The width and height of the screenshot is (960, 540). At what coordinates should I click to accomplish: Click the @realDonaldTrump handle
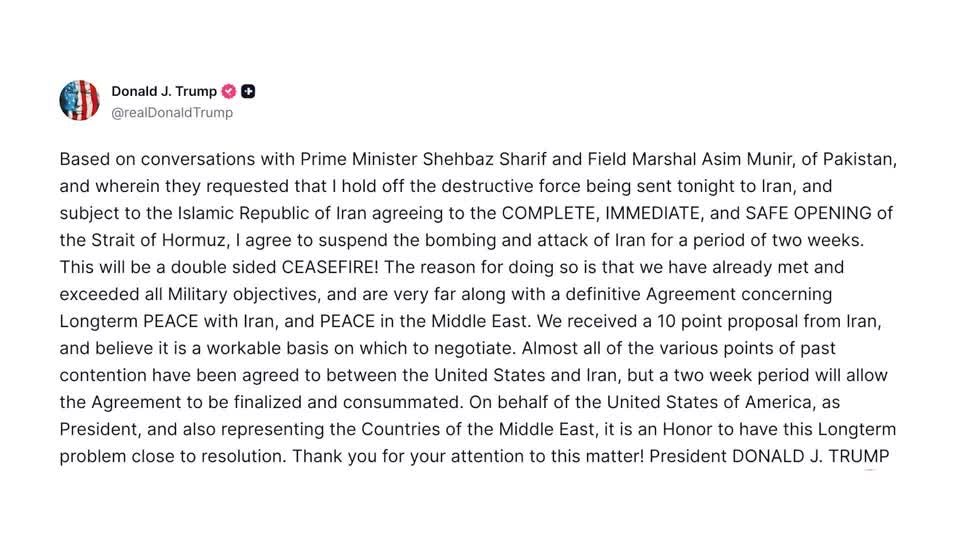(172, 113)
